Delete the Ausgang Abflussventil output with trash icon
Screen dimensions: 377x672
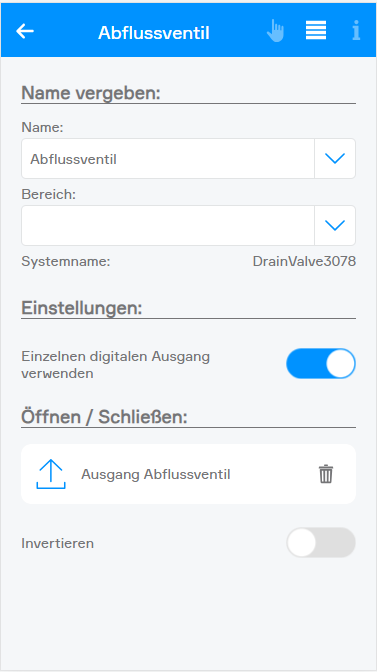(x=326, y=474)
